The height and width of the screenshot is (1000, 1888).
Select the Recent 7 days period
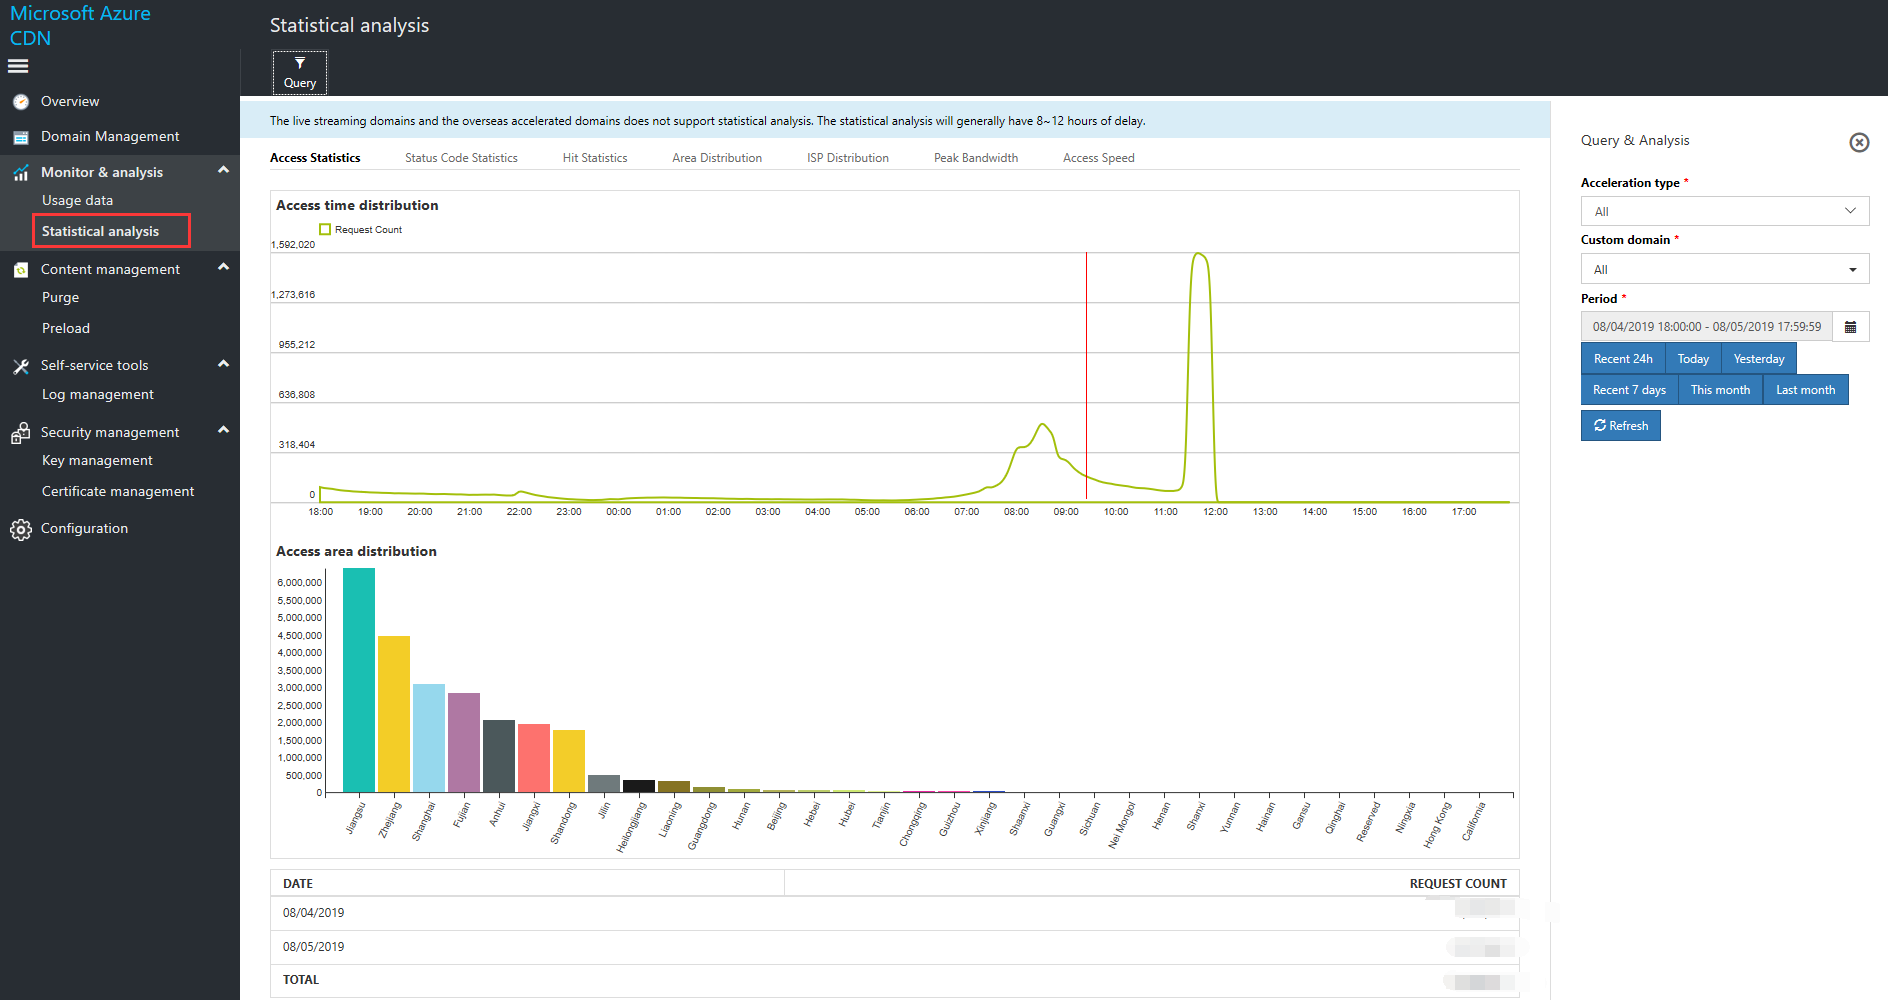(1629, 390)
